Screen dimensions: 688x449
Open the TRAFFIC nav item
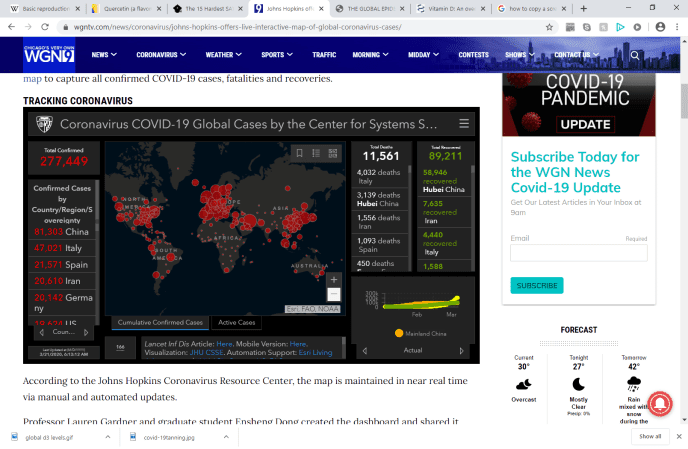[324, 55]
